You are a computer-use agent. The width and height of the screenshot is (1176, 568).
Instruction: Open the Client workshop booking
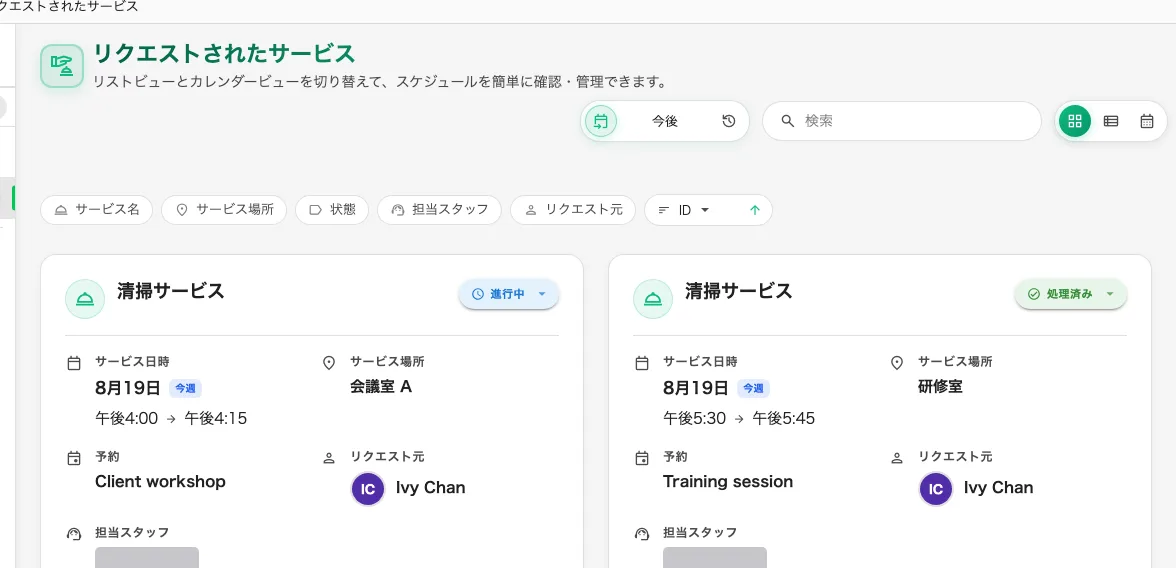pos(160,482)
